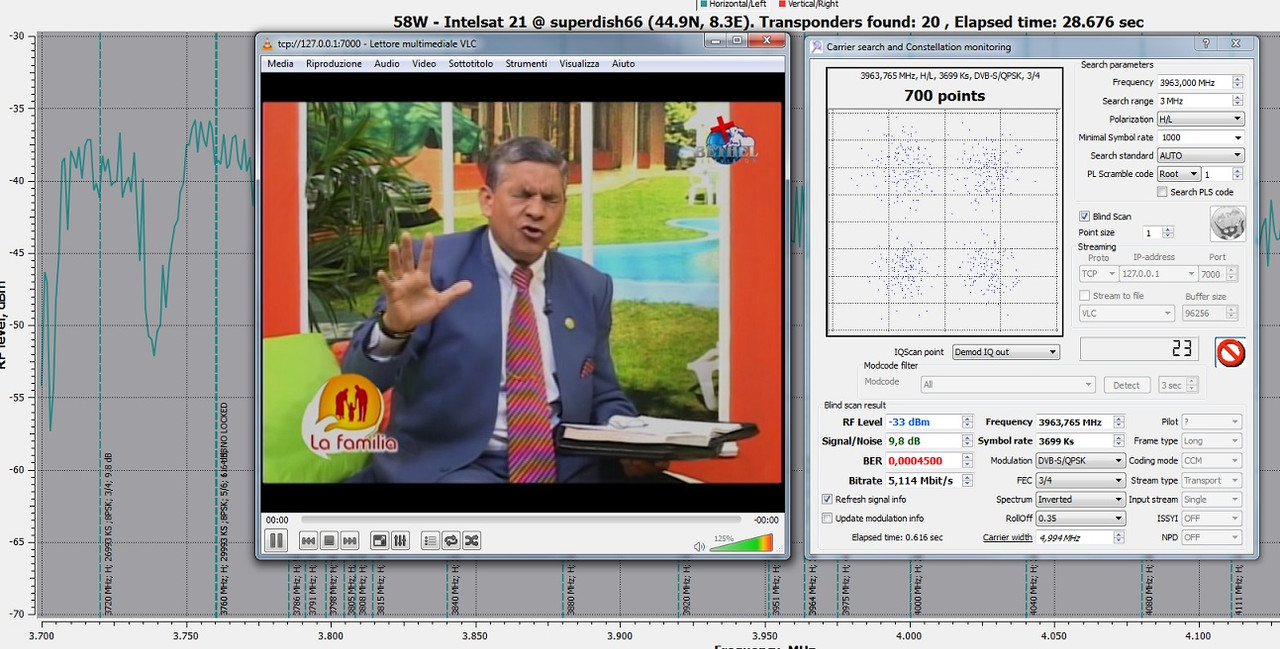Open the Spectrum Inverted dropdown
Viewport: 1280px width, 649px height.
(1080, 499)
